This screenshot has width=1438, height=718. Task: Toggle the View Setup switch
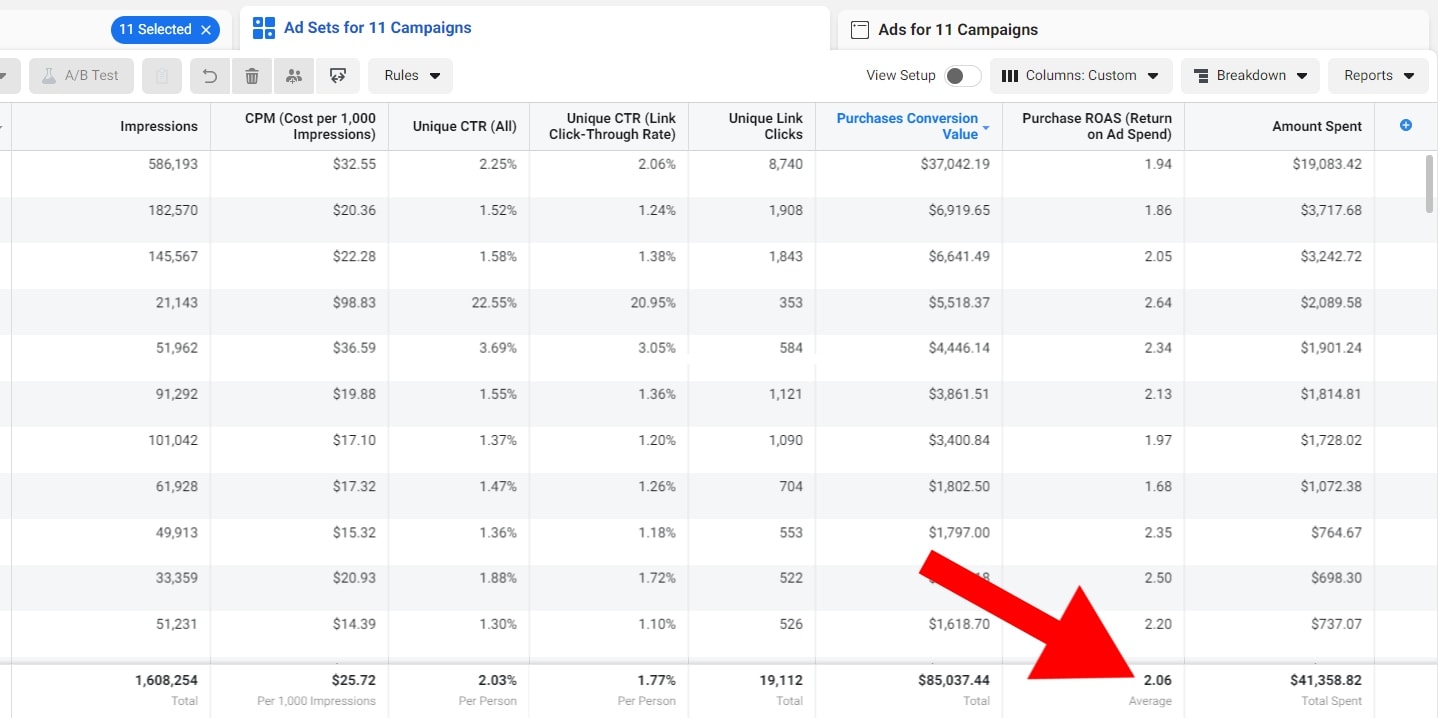click(962, 76)
